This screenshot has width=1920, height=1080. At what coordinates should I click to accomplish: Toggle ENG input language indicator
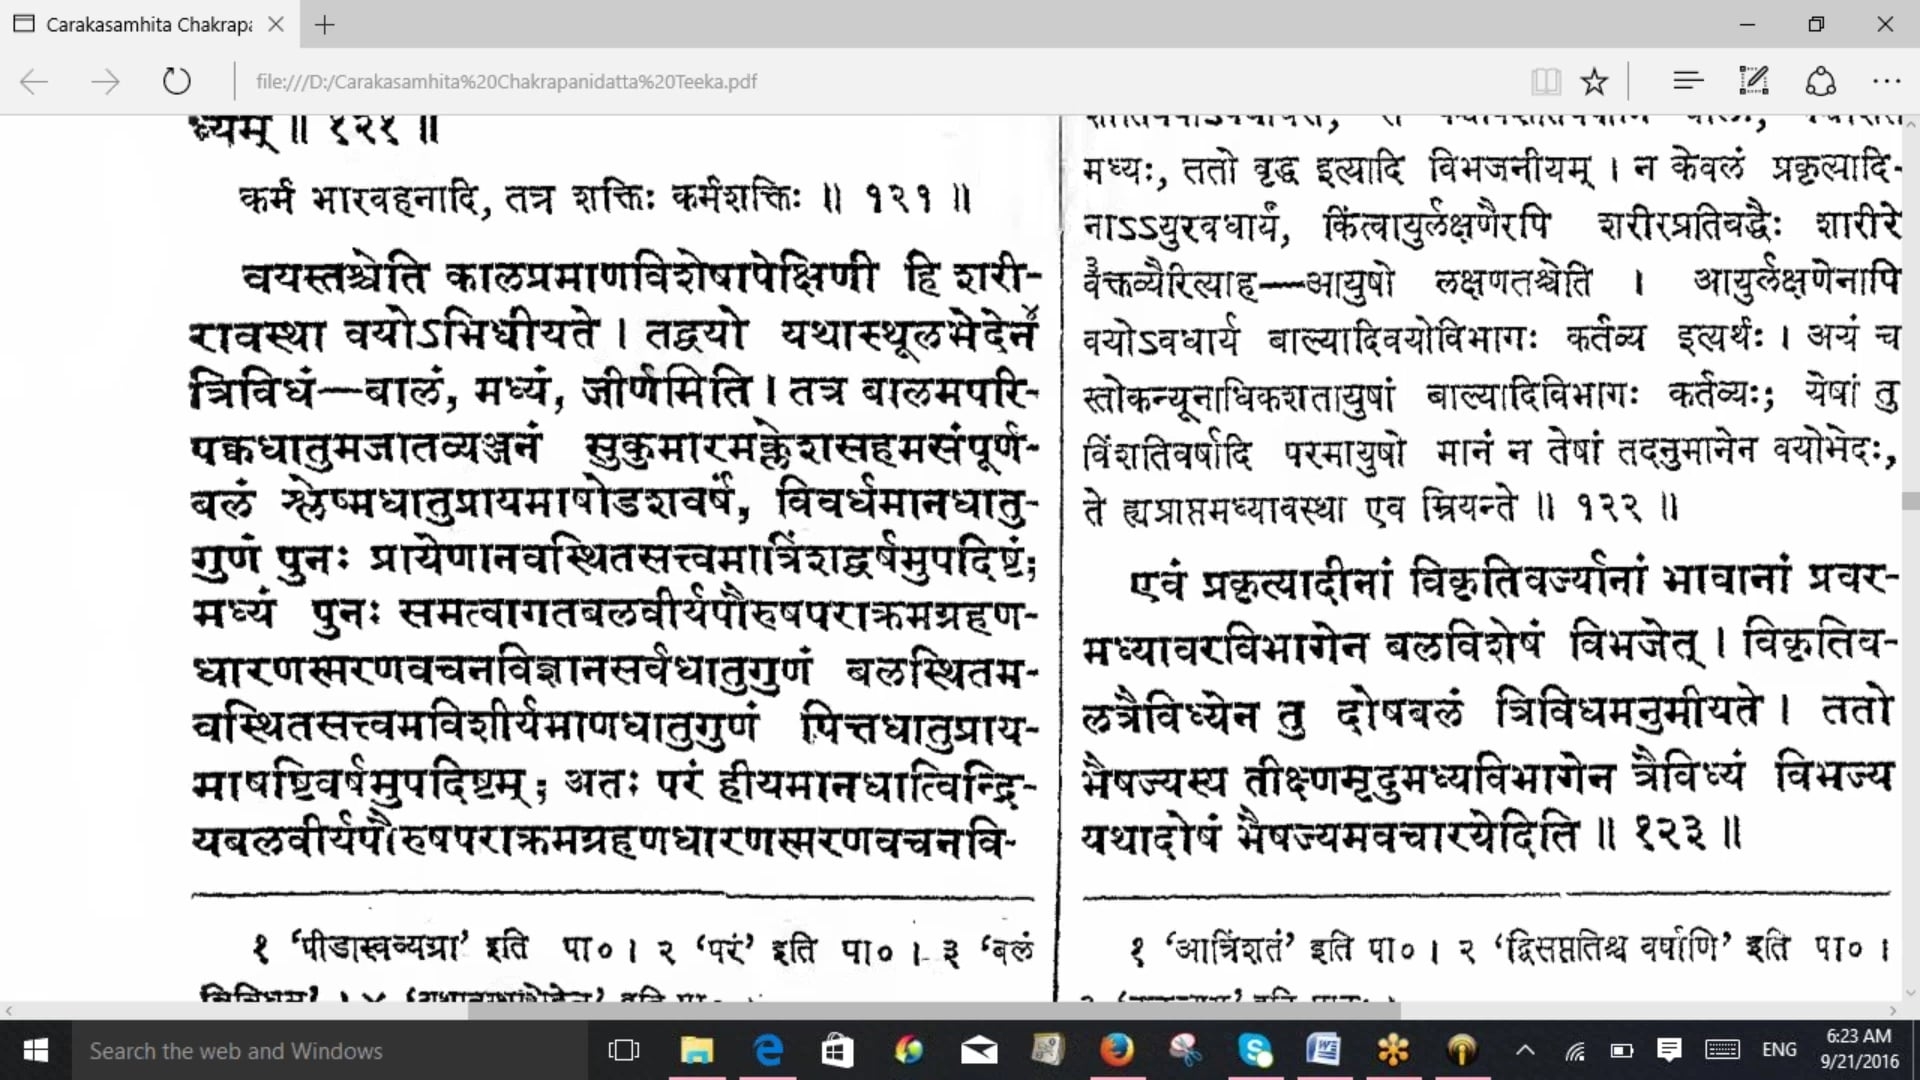[x=1778, y=1050]
